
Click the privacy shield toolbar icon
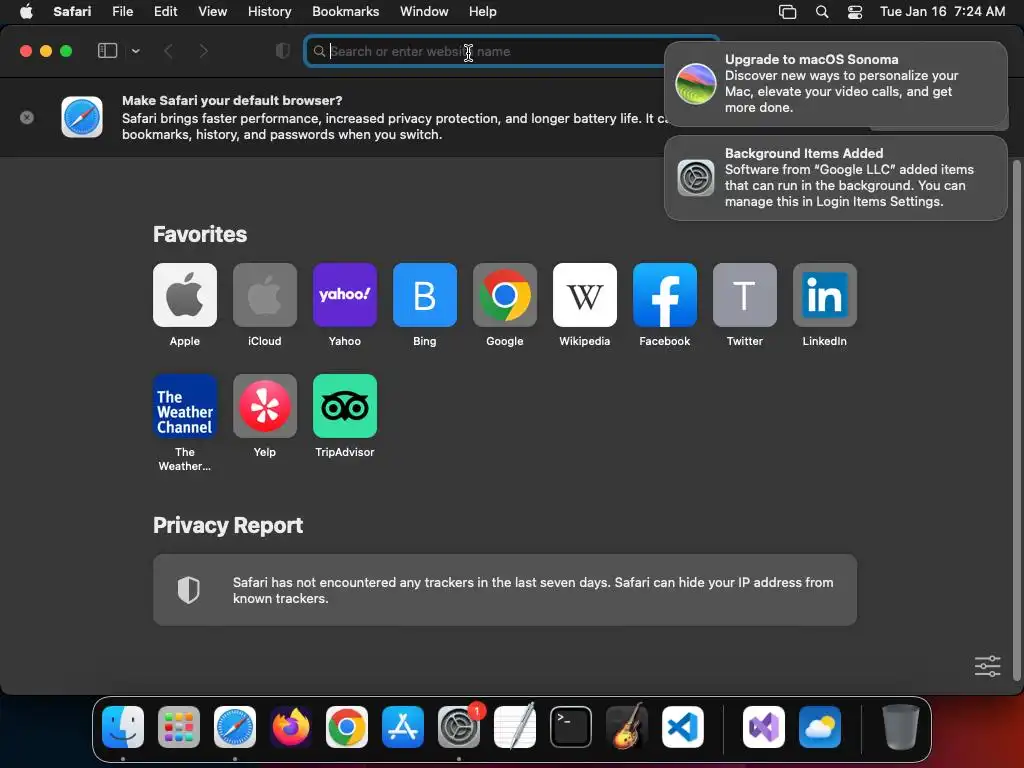pos(283,51)
